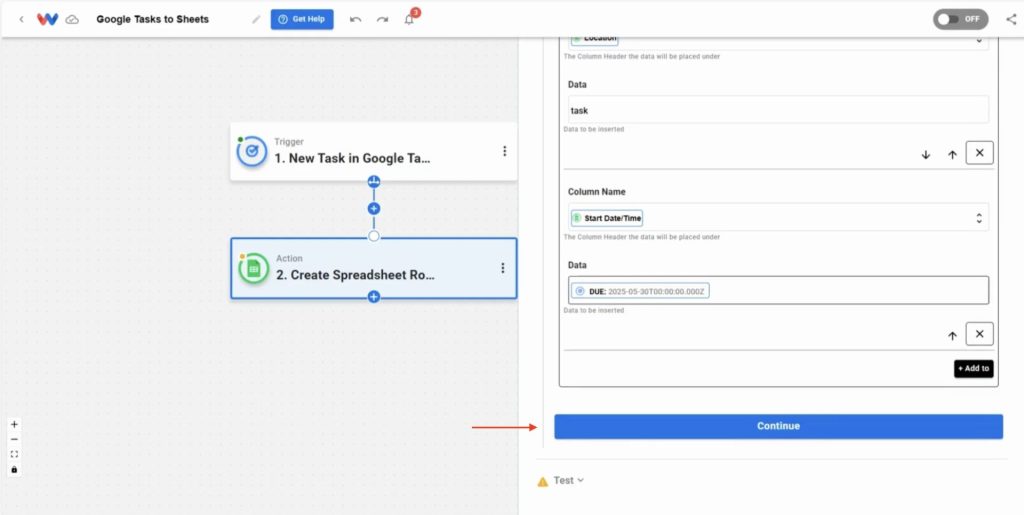Lock the canvas with lock icon
This screenshot has width=1024, height=515.
[14, 469]
